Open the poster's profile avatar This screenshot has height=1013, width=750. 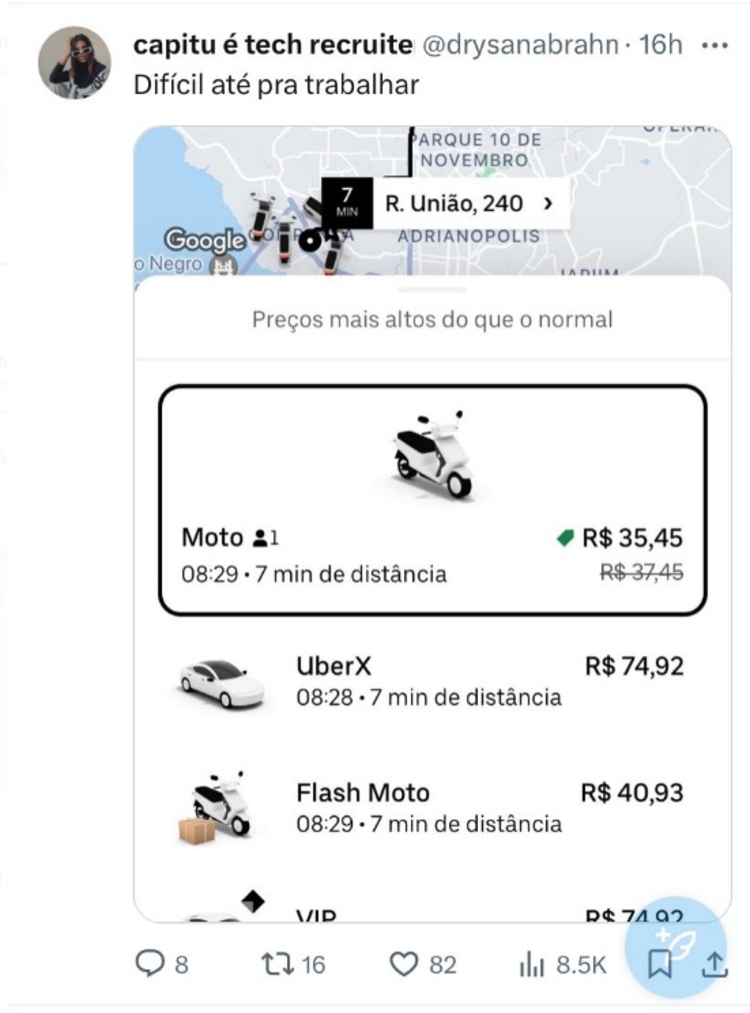click(74, 63)
